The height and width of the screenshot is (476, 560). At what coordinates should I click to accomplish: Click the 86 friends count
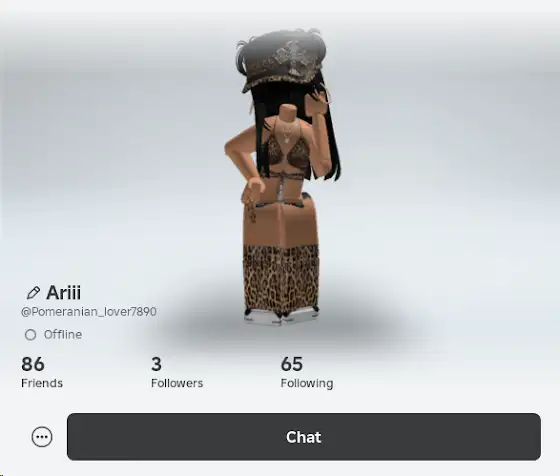pyautogui.click(x=33, y=364)
